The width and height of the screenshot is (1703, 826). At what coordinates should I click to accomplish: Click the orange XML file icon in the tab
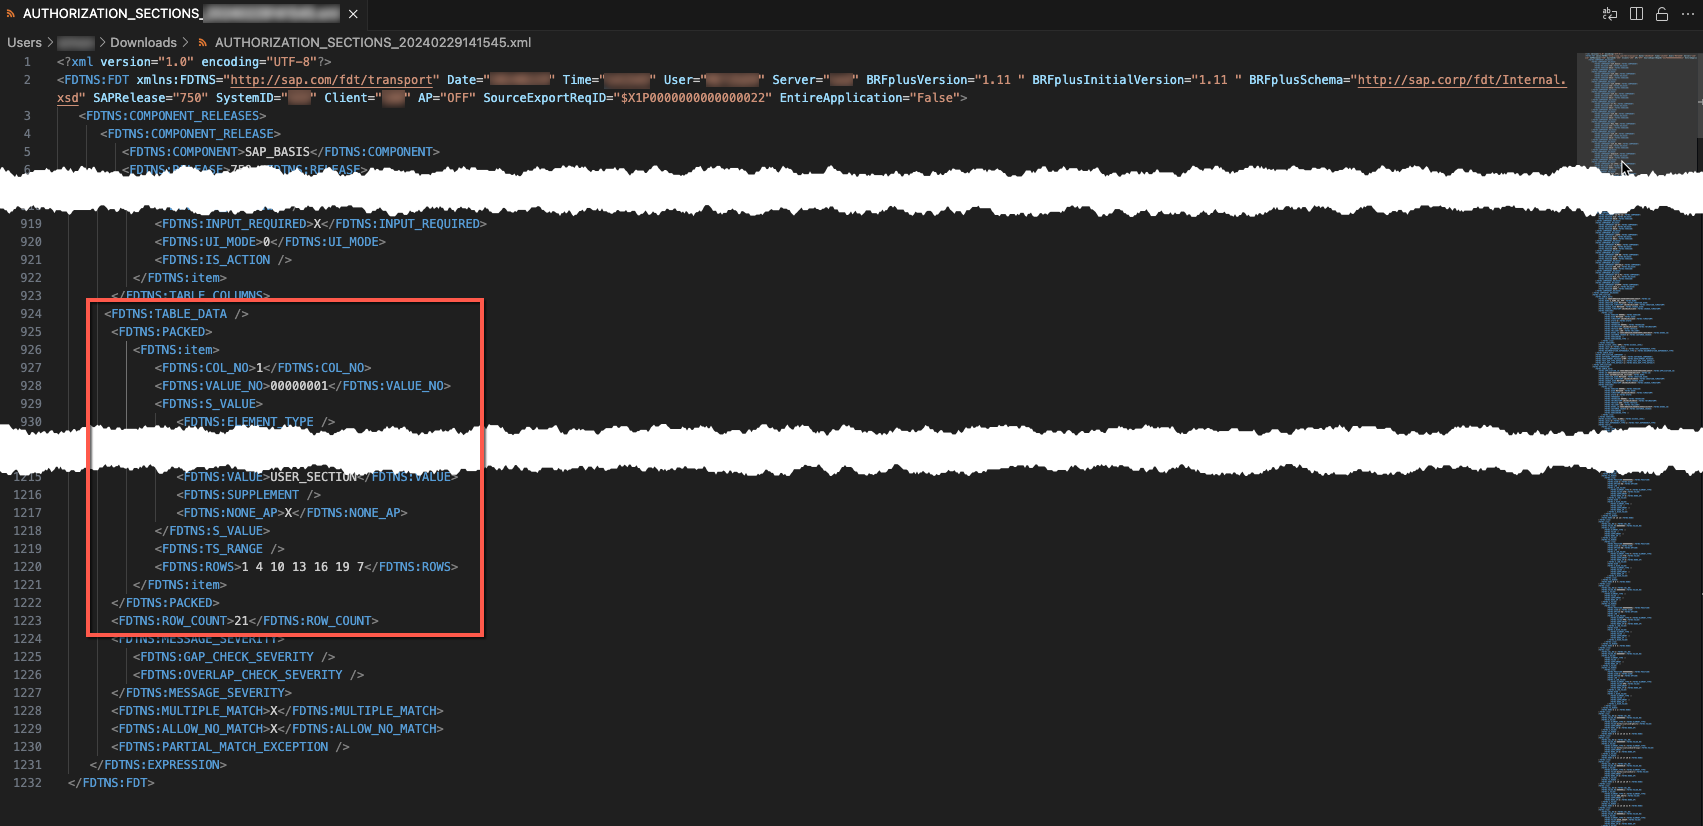11,14
